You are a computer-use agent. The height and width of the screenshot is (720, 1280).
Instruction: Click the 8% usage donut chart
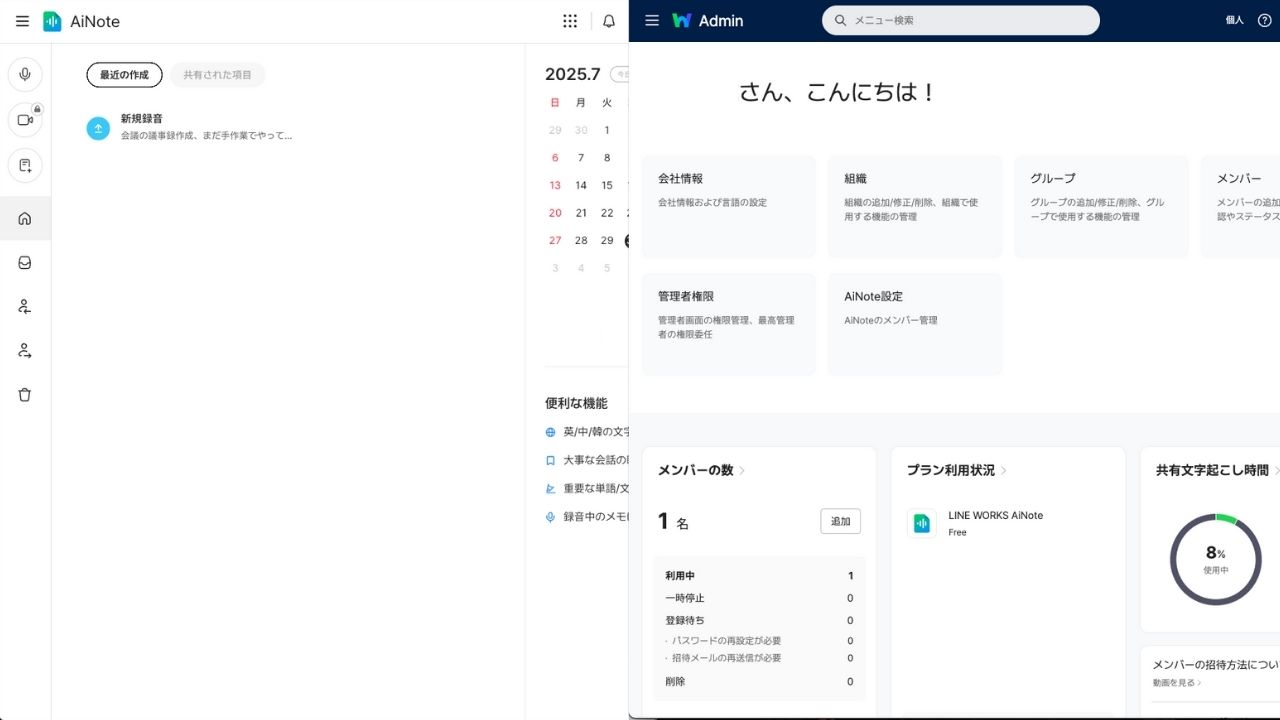click(x=1215, y=559)
